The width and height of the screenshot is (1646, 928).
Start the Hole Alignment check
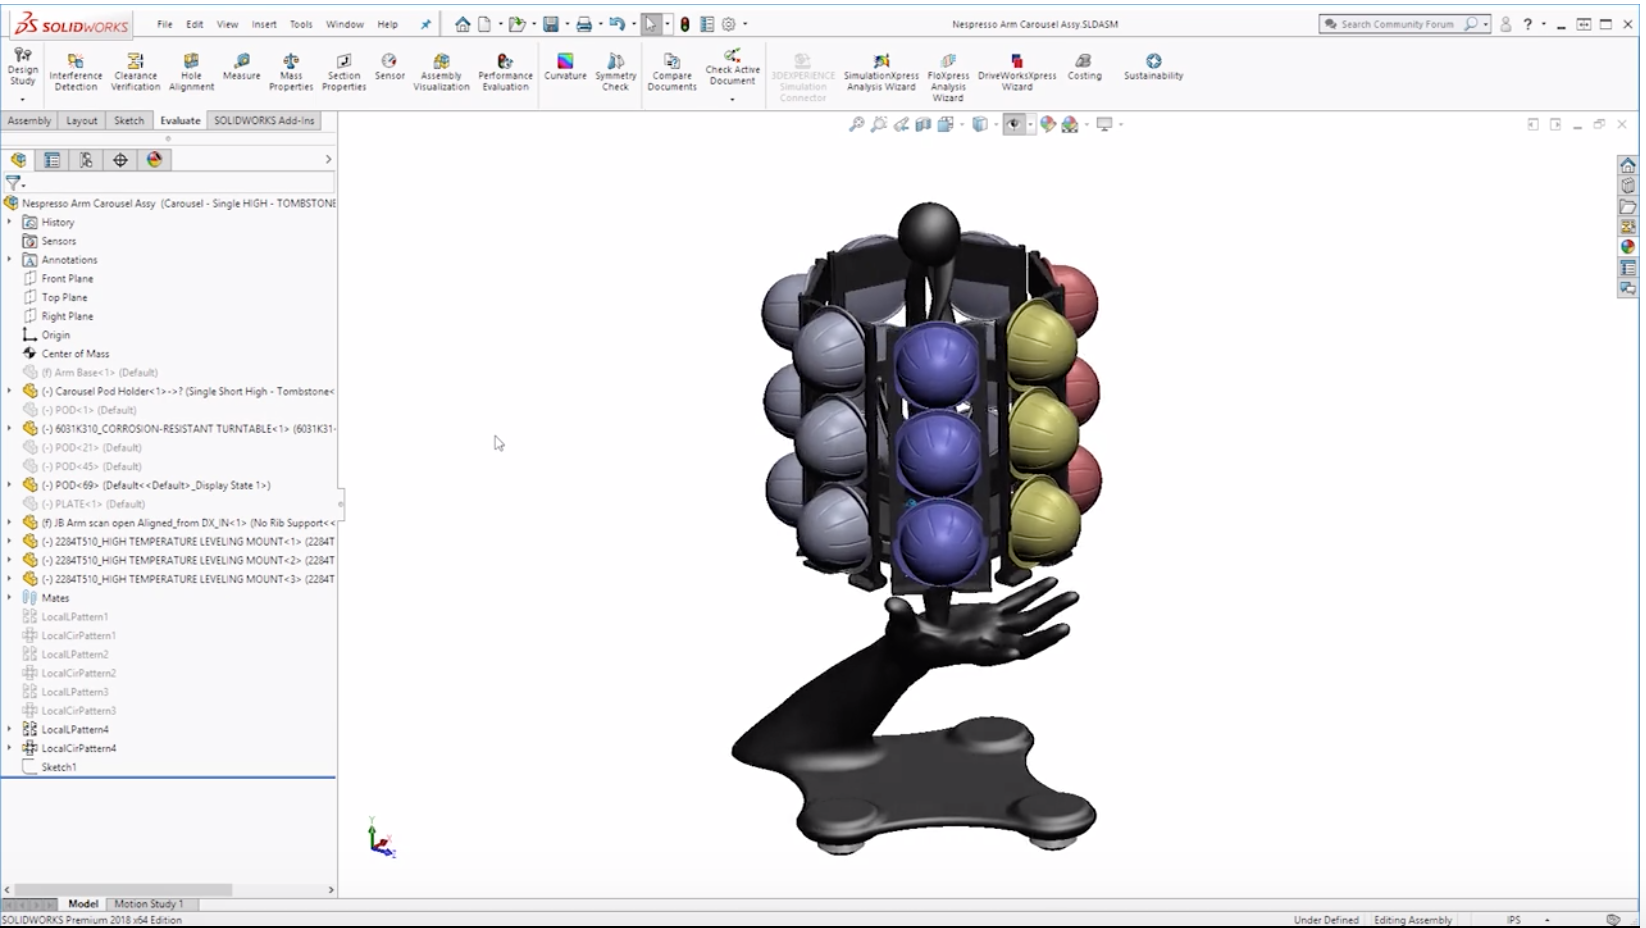point(191,73)
